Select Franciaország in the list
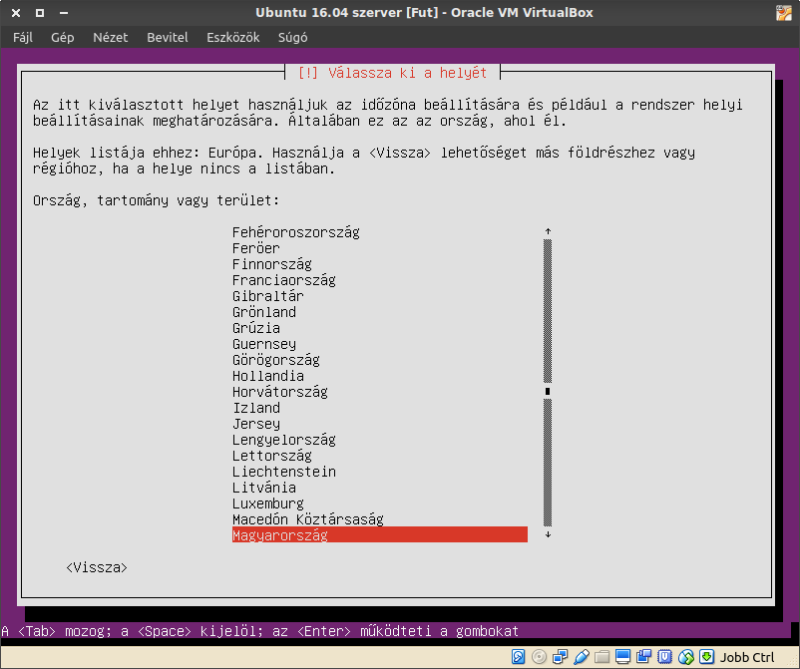This screenshot has width=800, height=669. 284,280
